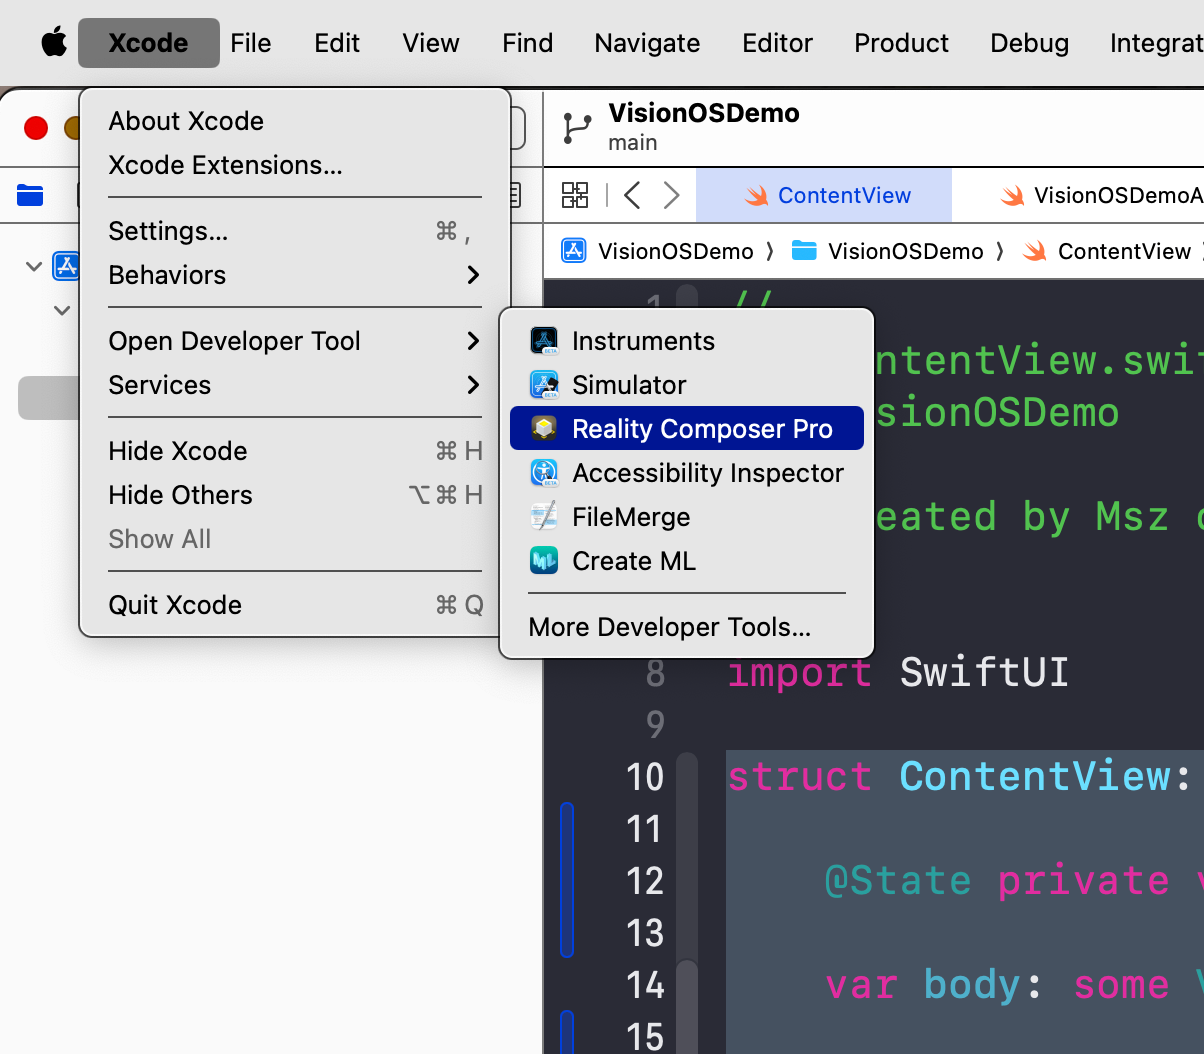Choose More Developer Tools…
1204x1054 pixels.
[x=687, y=627]
